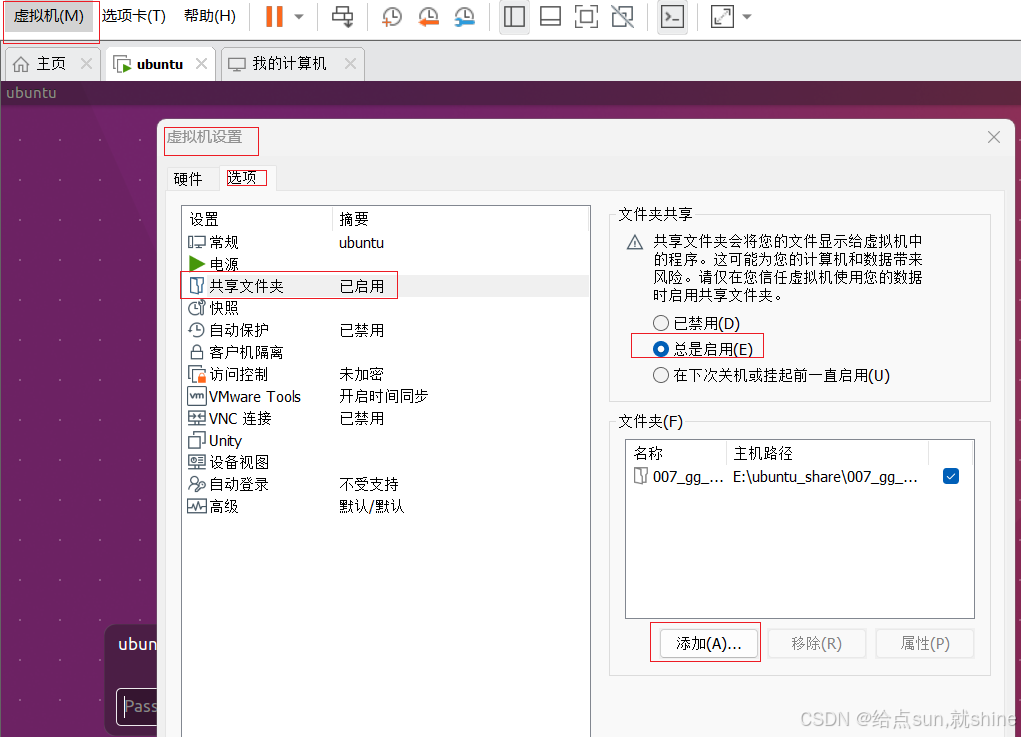Click the 添加(A)... button

(x=708, y=644)
